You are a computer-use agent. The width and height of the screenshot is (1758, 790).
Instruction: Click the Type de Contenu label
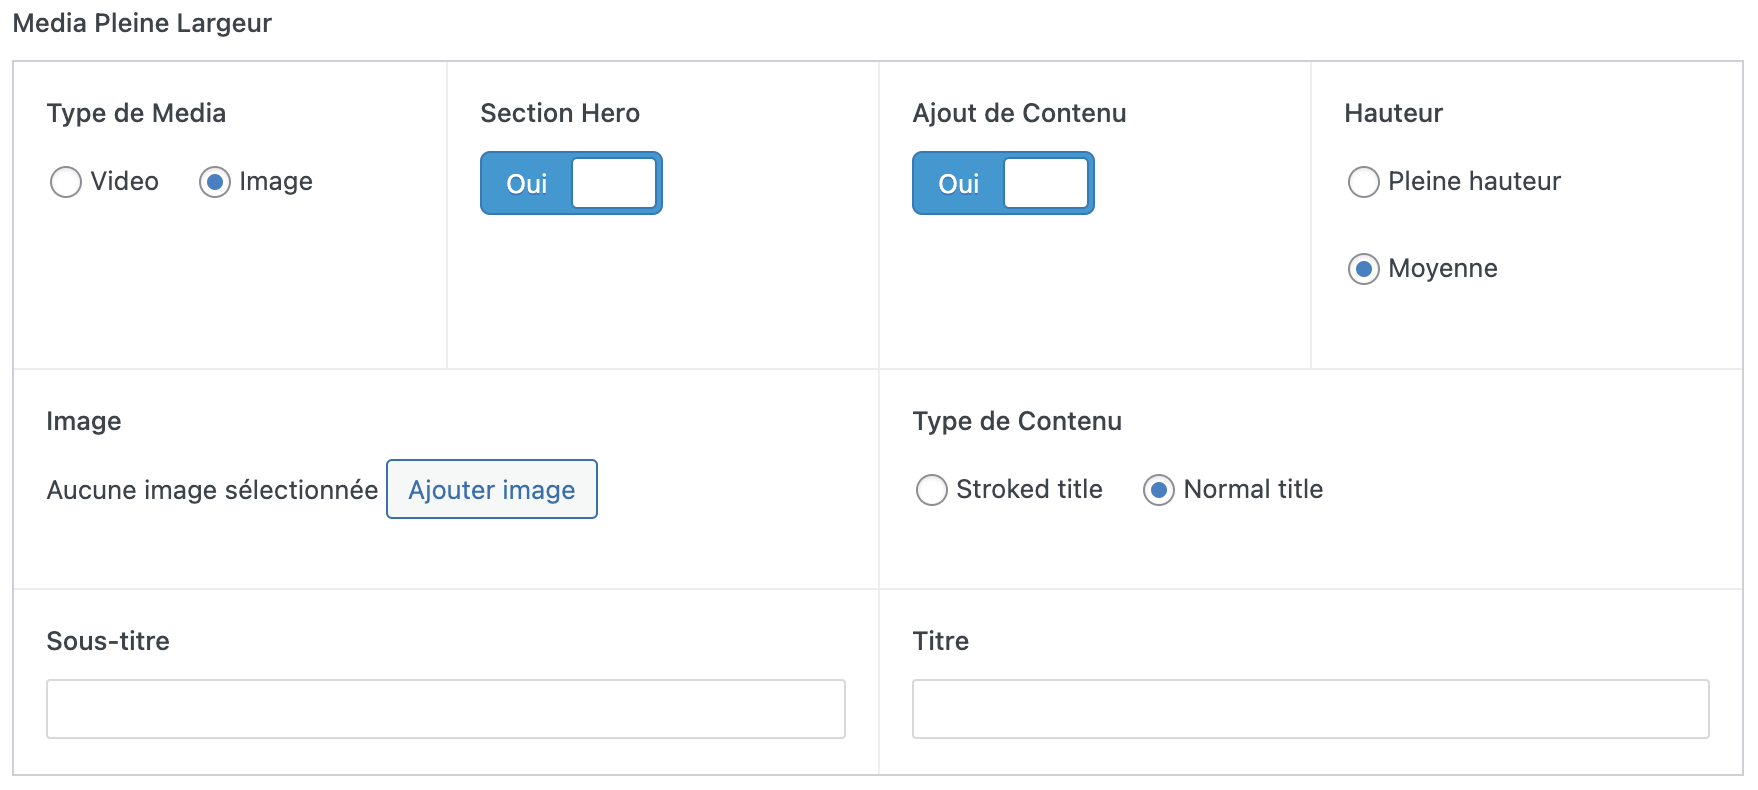tap(1017, 421)
